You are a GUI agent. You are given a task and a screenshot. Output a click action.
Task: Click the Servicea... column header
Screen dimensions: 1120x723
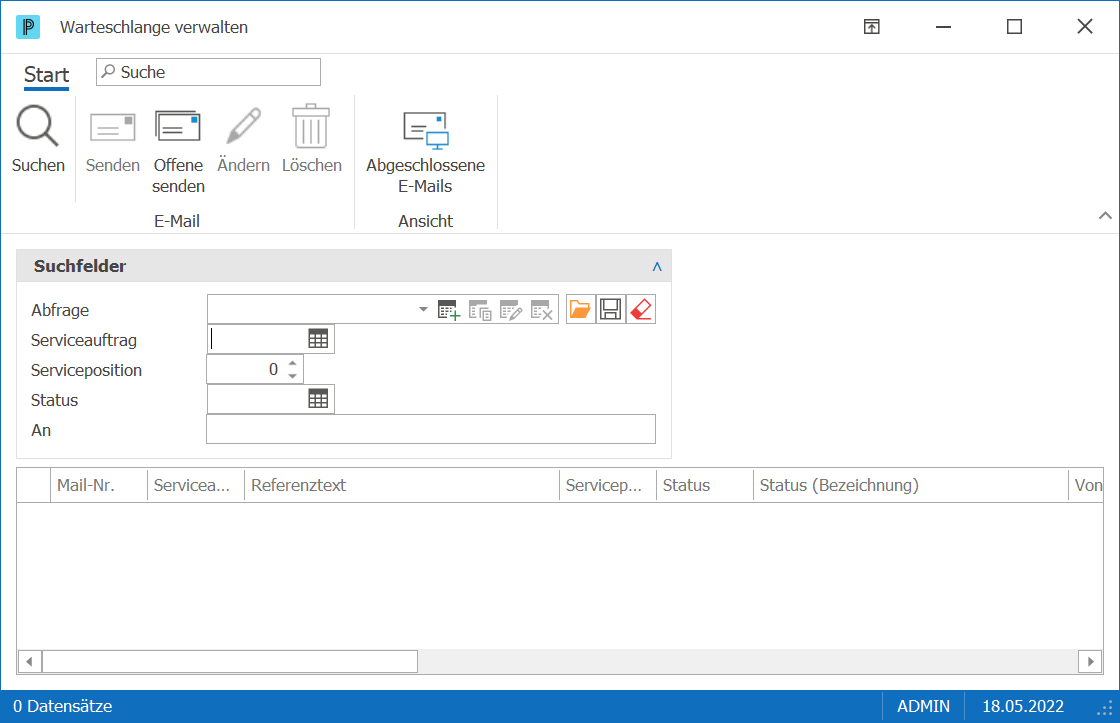[x=196, y=485]
